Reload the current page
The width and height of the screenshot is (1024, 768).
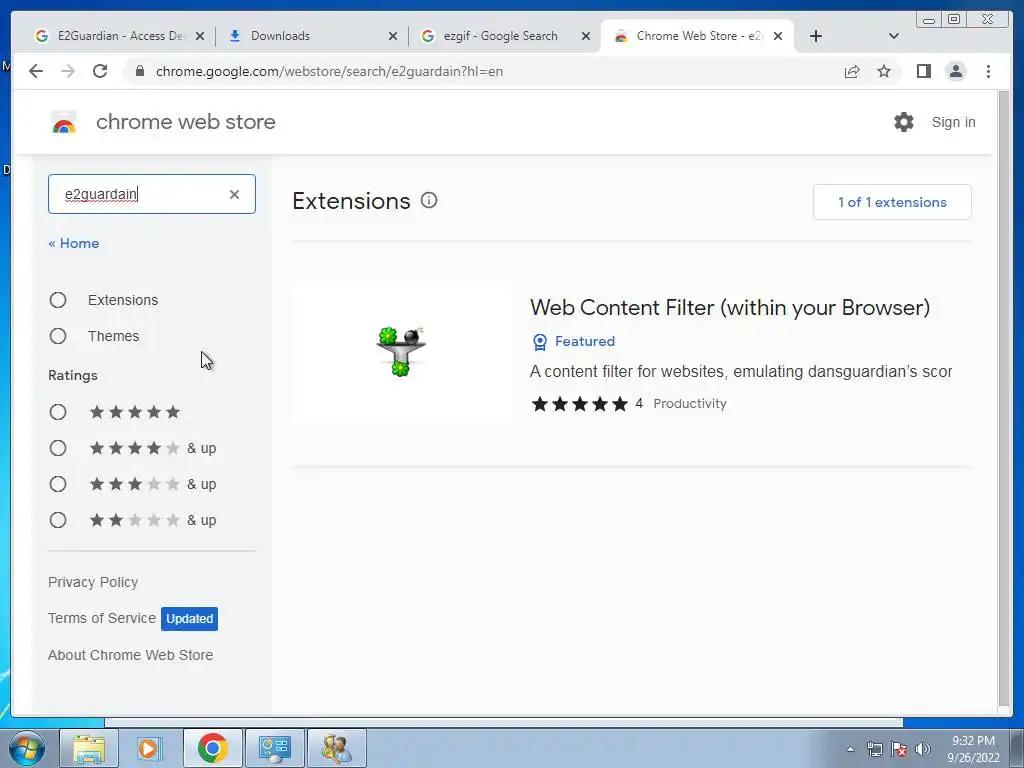tap(100, 71)
